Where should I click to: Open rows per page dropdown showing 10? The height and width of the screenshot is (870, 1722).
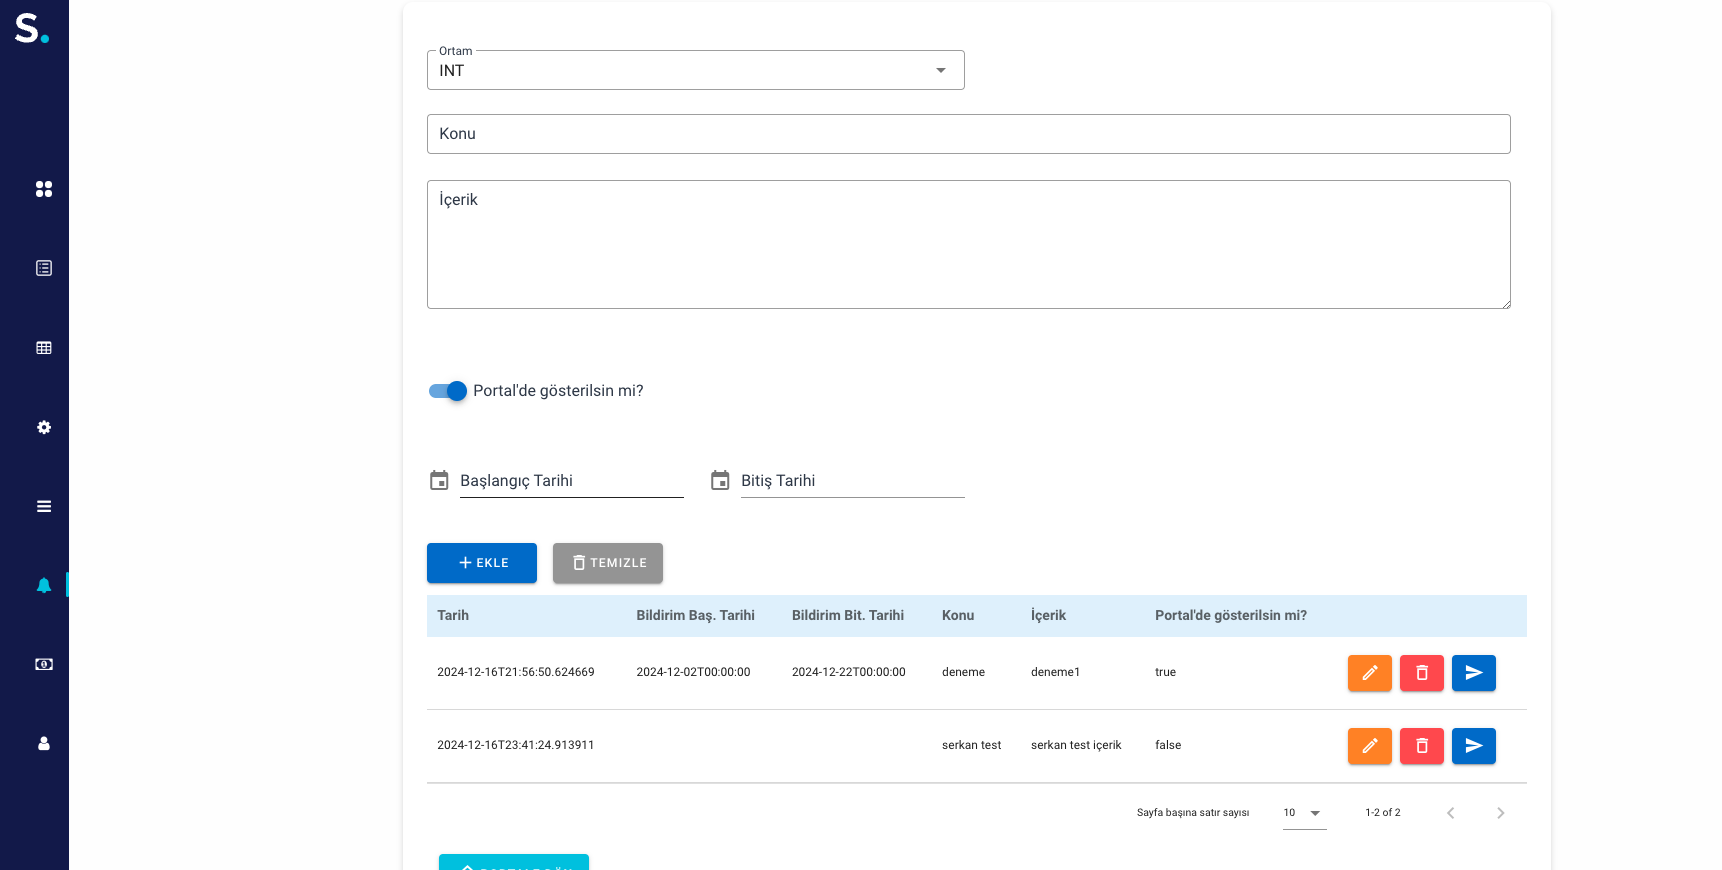click(1303, 813)
